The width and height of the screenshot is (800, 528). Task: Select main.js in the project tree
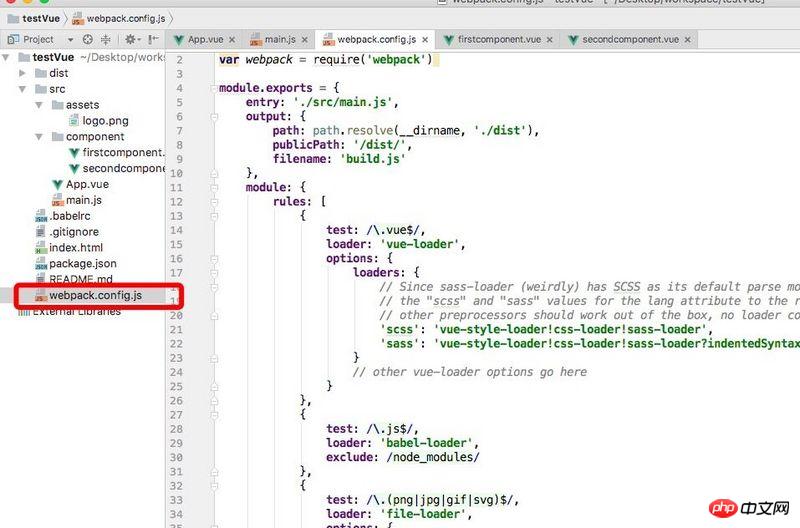(84, 200)
